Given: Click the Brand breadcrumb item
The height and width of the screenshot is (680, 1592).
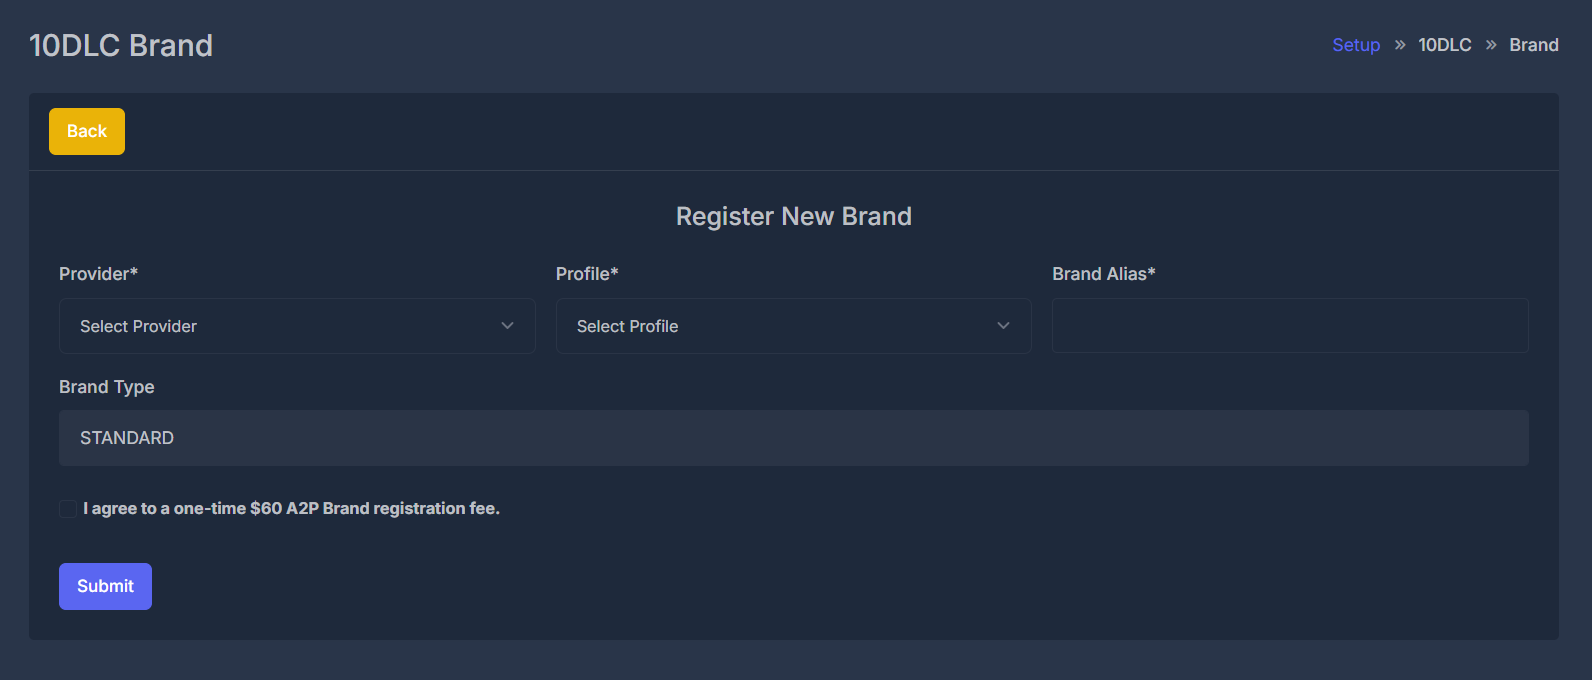Looking at the screenshot, I should point(1534,45).
